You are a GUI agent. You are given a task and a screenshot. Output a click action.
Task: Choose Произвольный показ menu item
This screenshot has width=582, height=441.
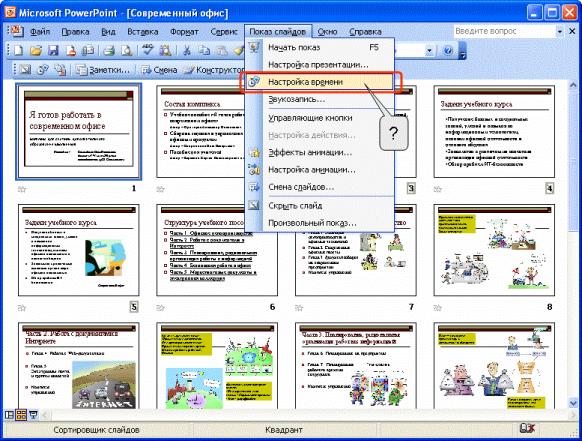pyautogui.click(x=319, y=223)
